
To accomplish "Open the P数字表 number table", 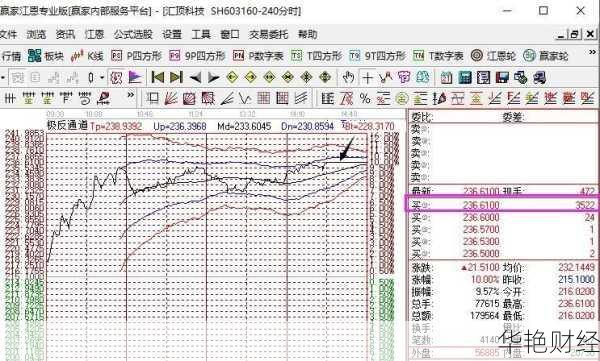I will 258,56.
